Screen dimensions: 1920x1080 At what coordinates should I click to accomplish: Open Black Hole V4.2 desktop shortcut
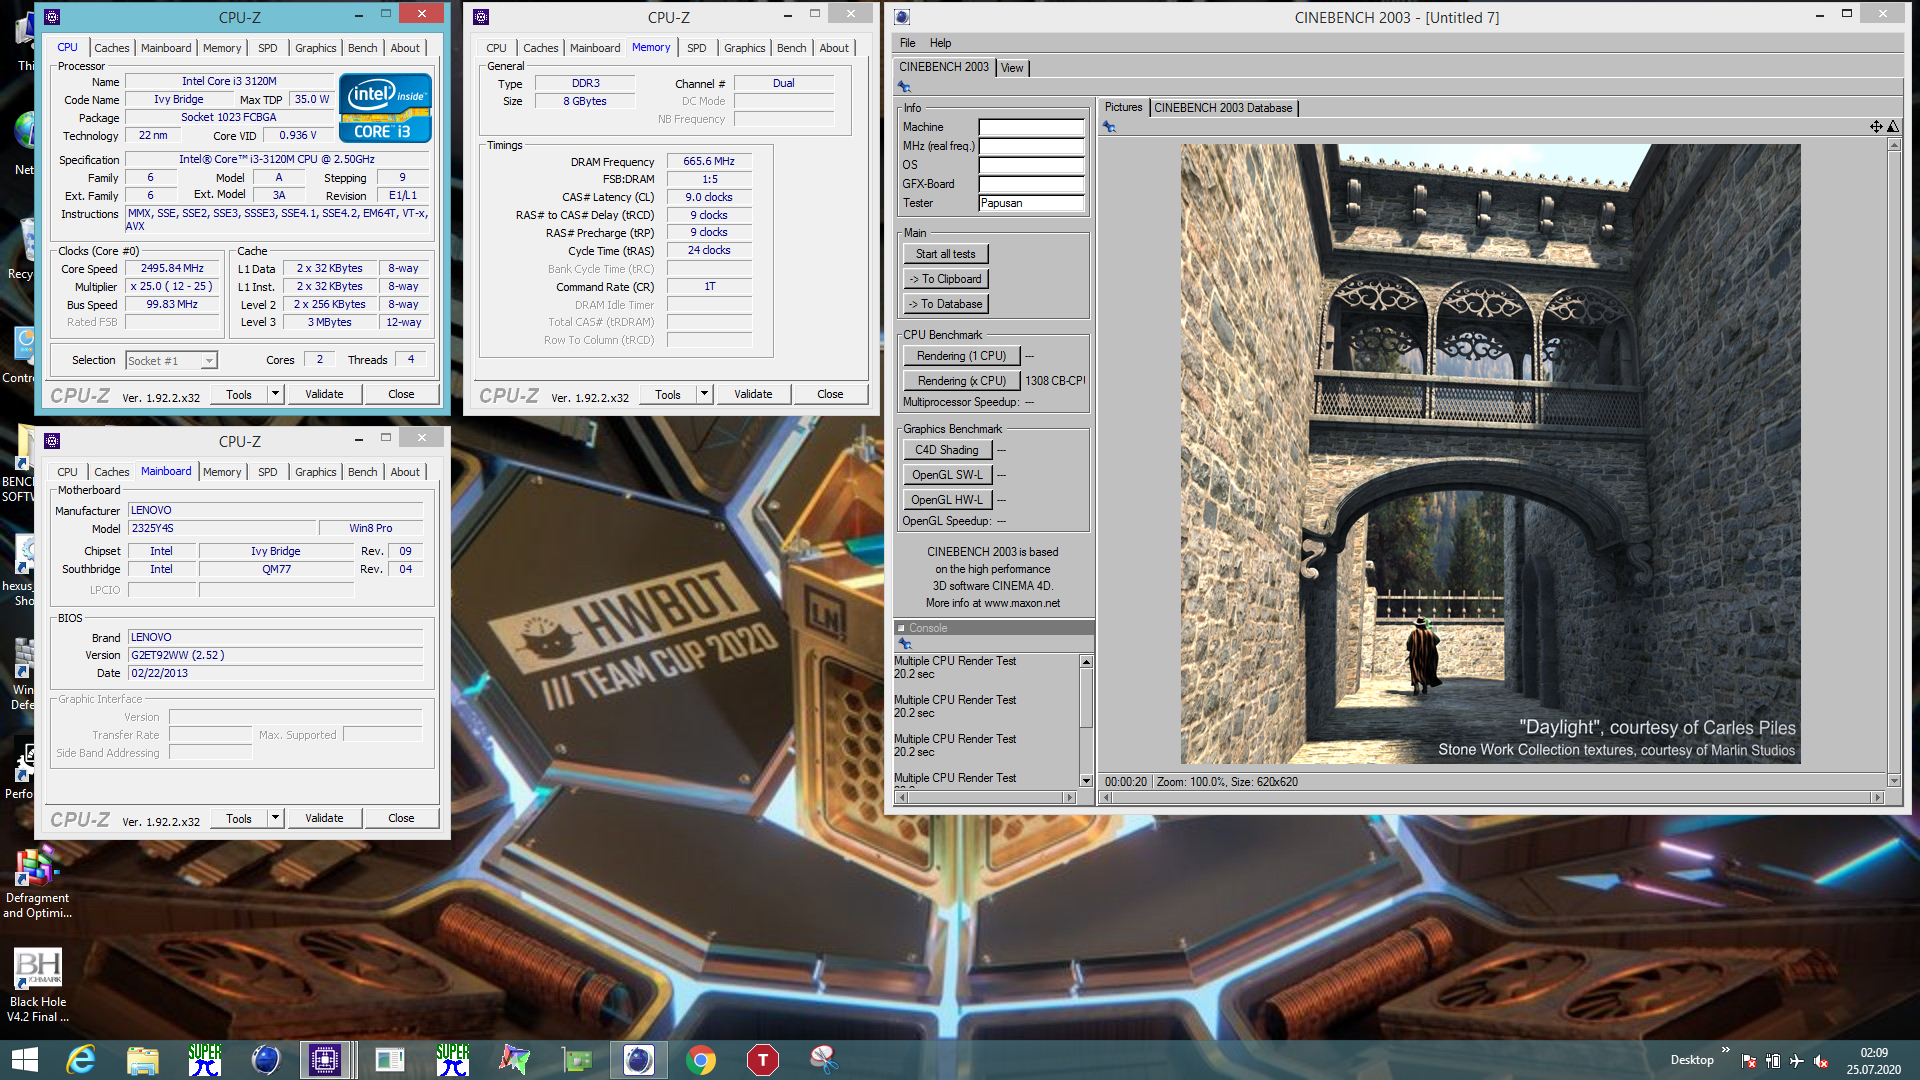tap(37, 985)
